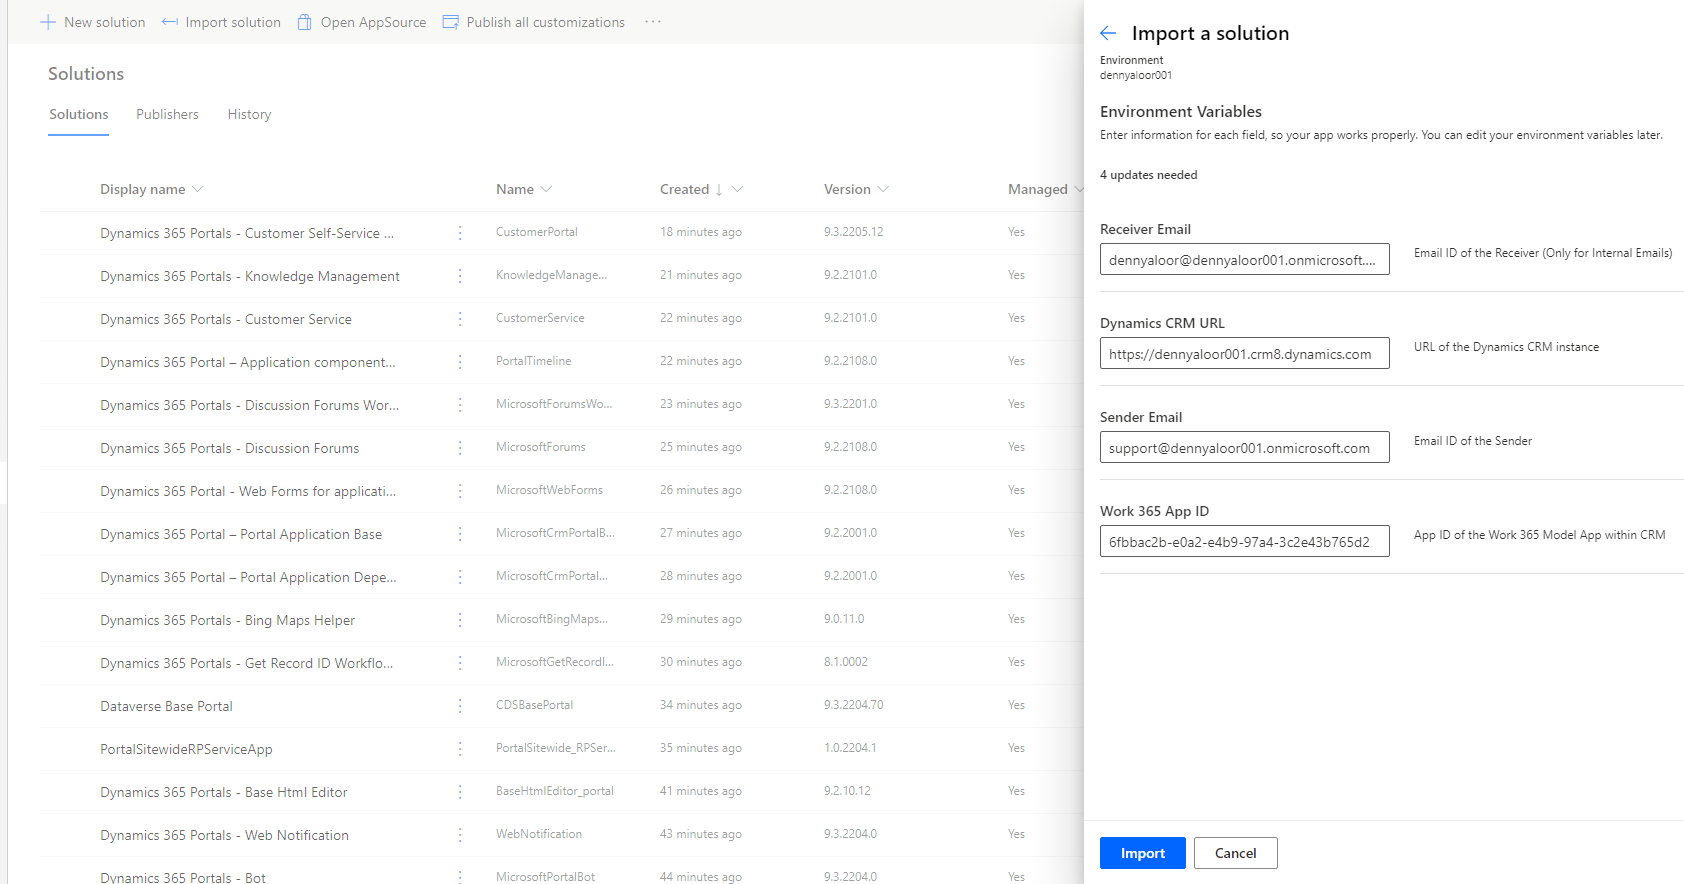Select the CDSBasePortal name cell
The height and width of the screenshot is (884, 1684).
point(535,705)
